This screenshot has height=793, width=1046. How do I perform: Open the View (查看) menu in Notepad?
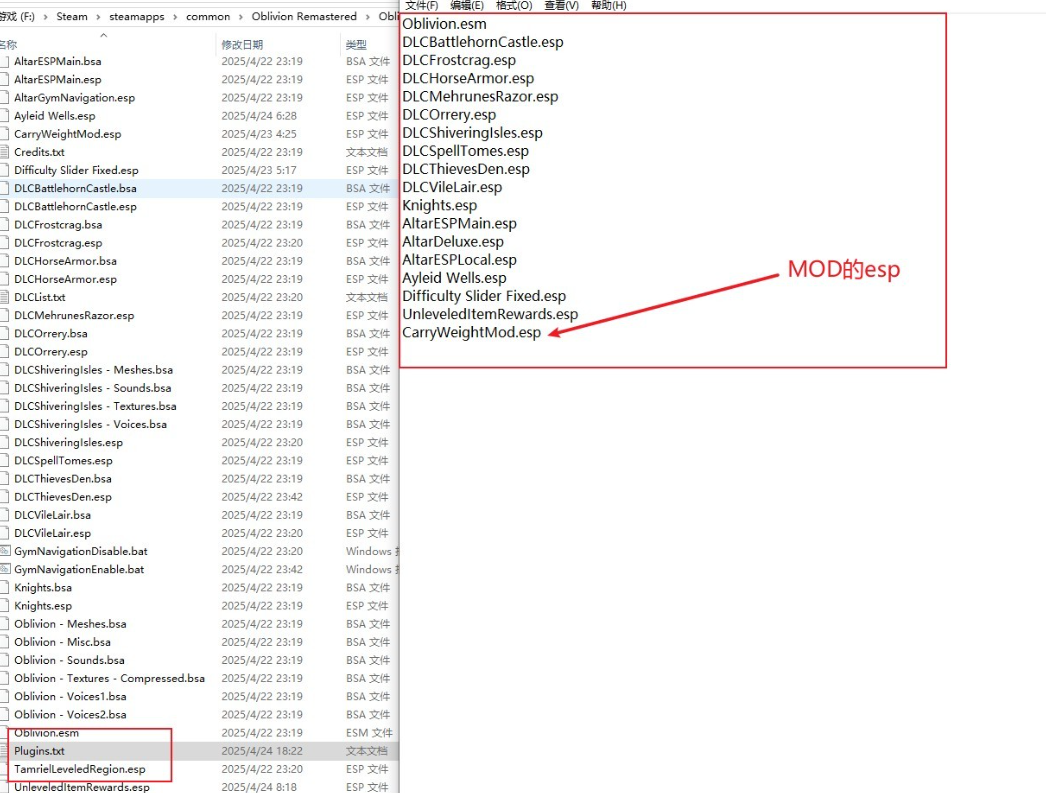(x=562, y=5)
